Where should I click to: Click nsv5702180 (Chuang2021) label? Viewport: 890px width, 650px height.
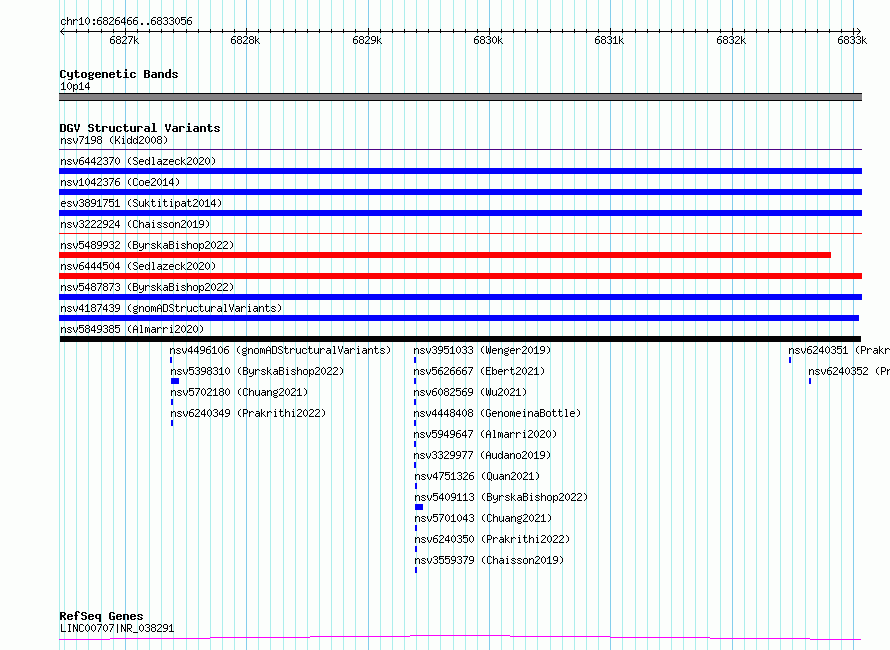point(239,392)
